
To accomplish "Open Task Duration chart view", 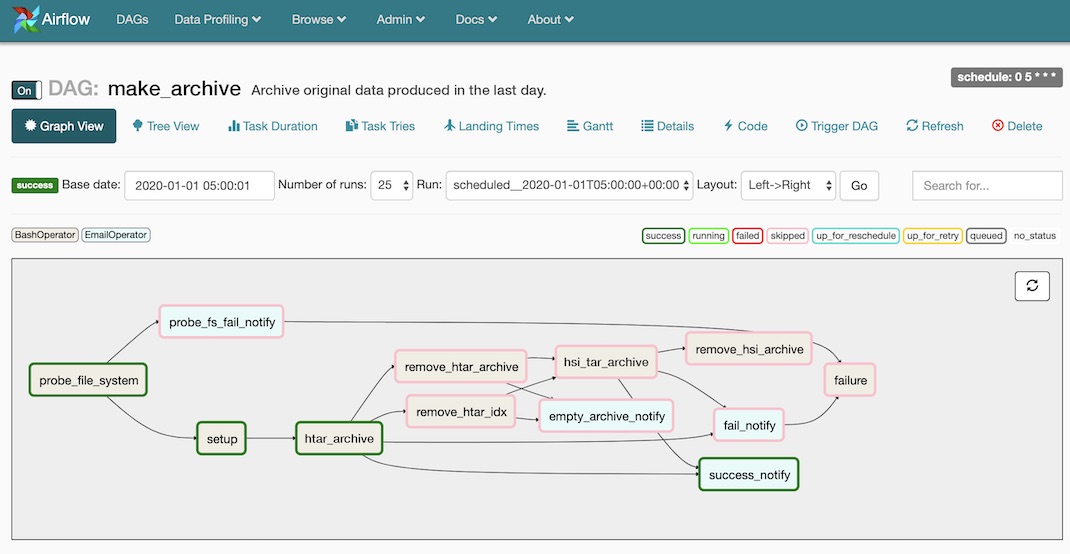I will 272,126.
